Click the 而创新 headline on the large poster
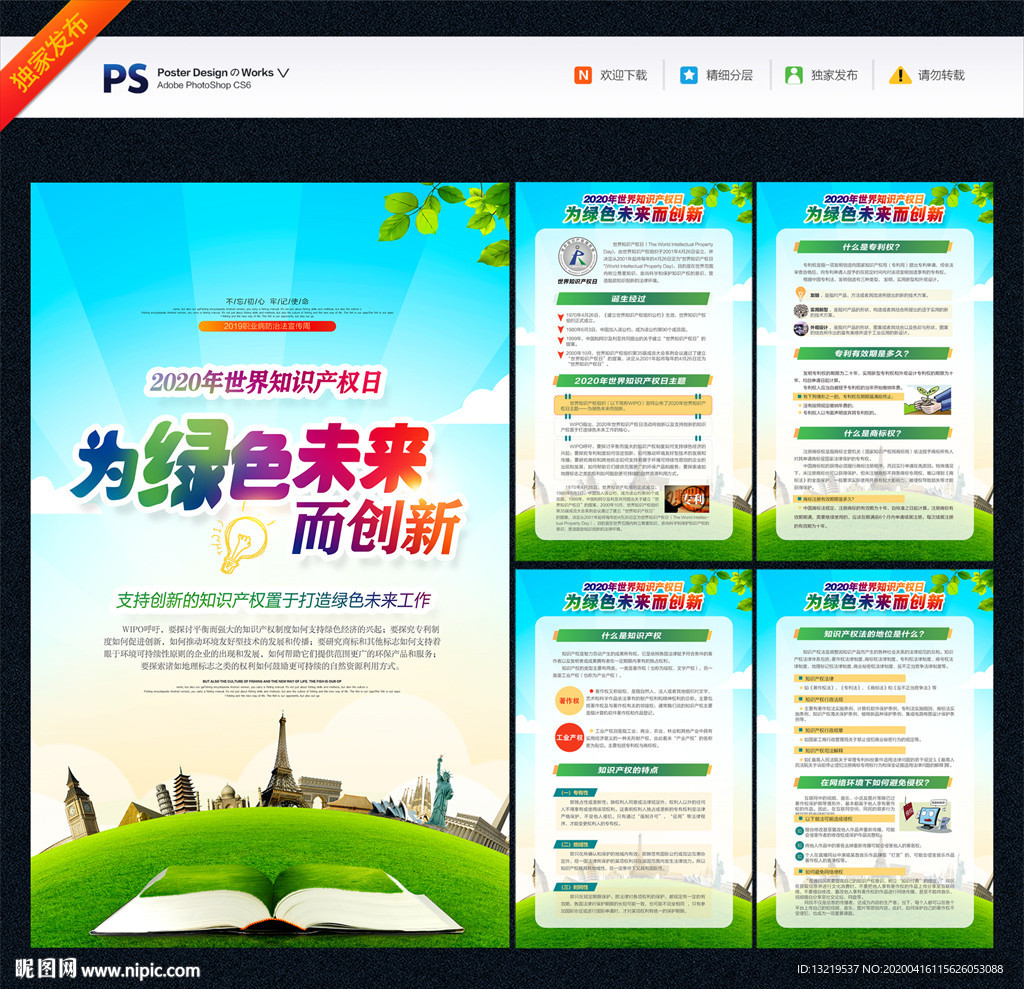 coord(376,528)
